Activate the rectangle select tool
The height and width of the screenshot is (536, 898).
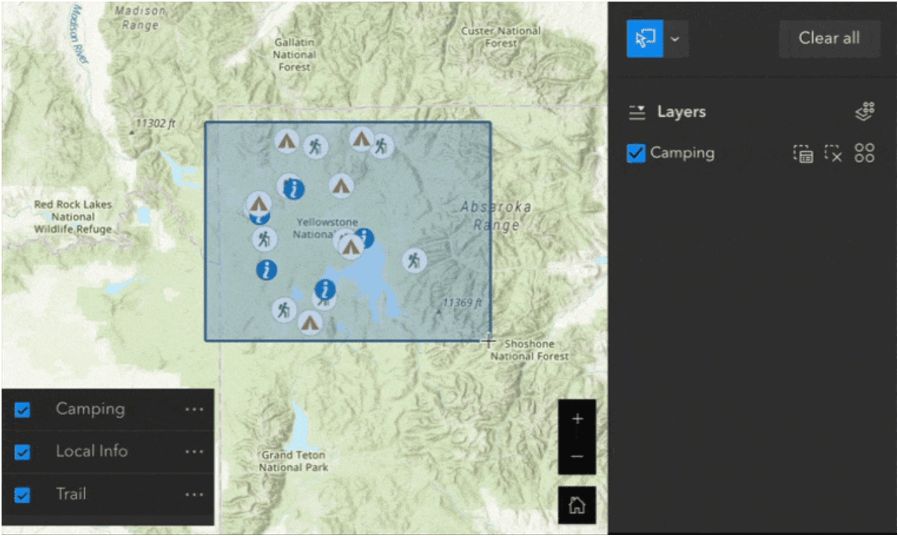(x=645, y=38)
